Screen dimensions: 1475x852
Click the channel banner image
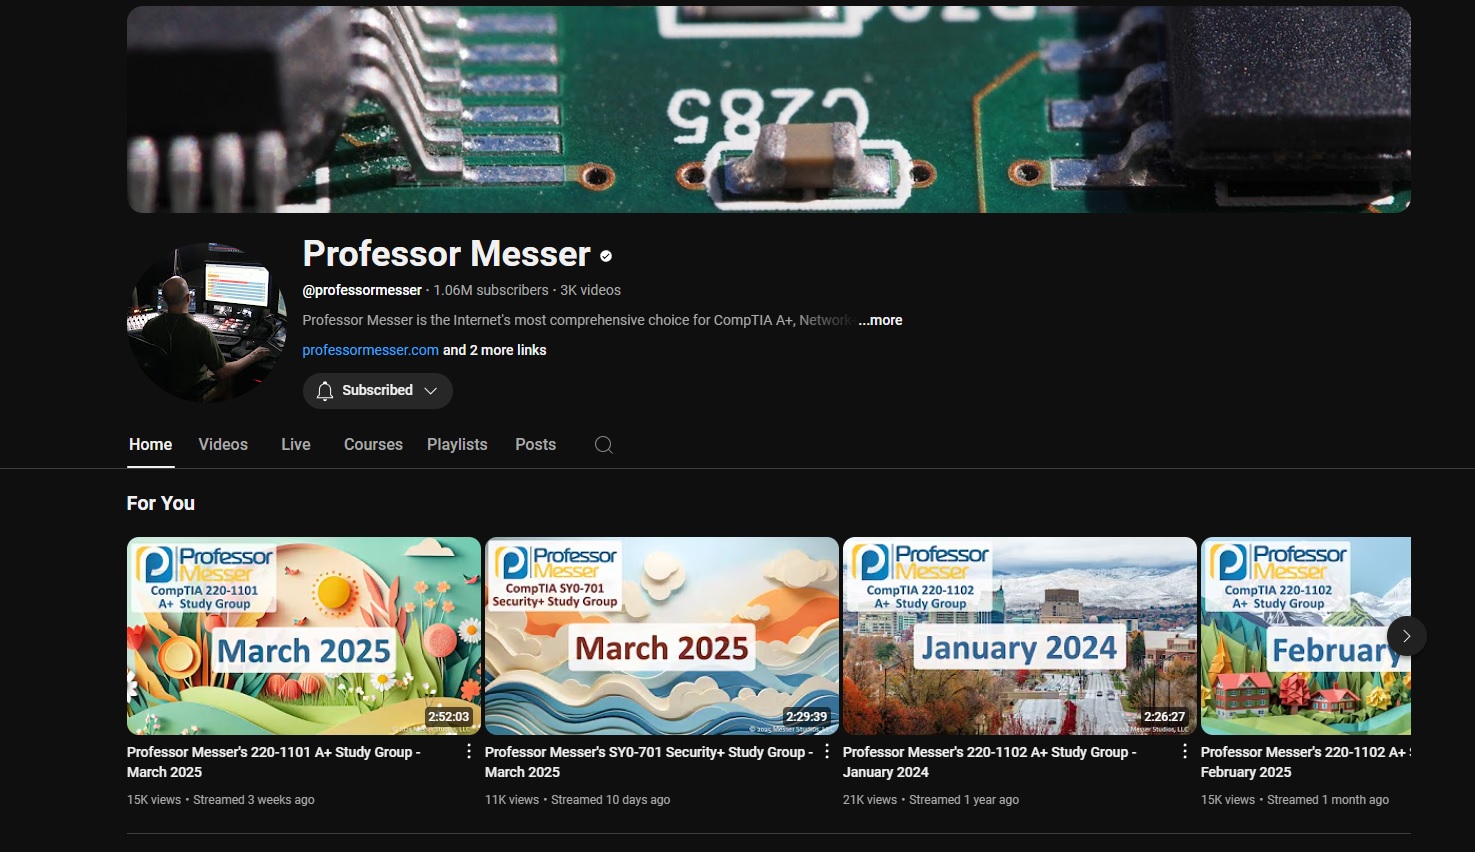(769, 109)
